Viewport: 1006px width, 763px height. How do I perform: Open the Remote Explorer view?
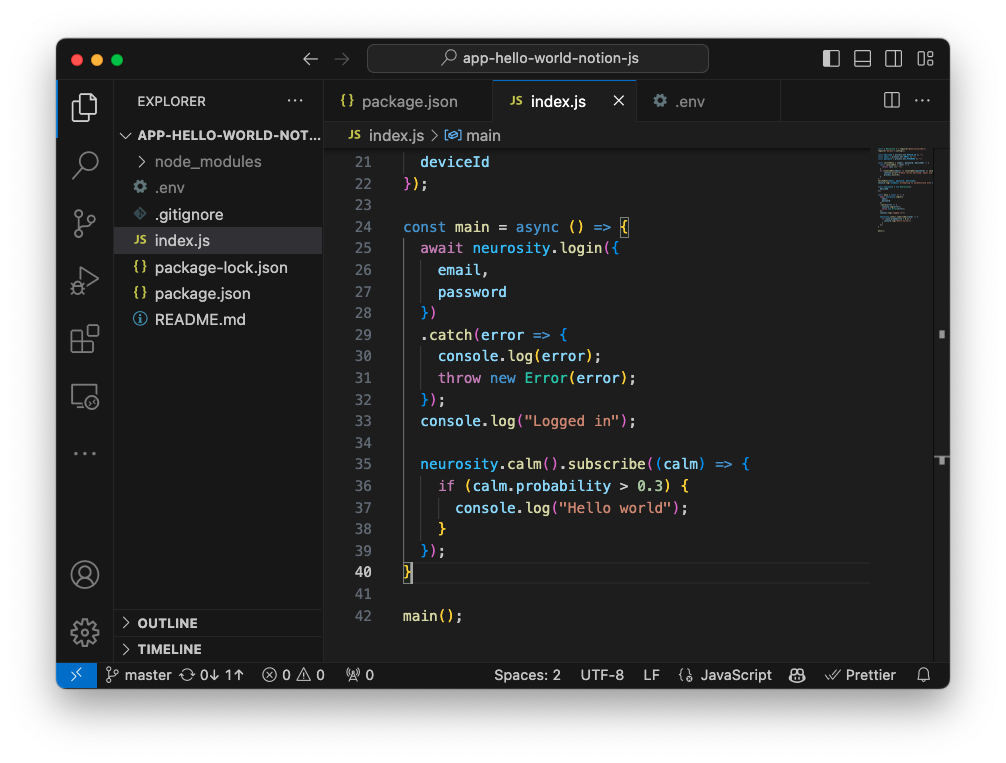(x=85, y=397)
